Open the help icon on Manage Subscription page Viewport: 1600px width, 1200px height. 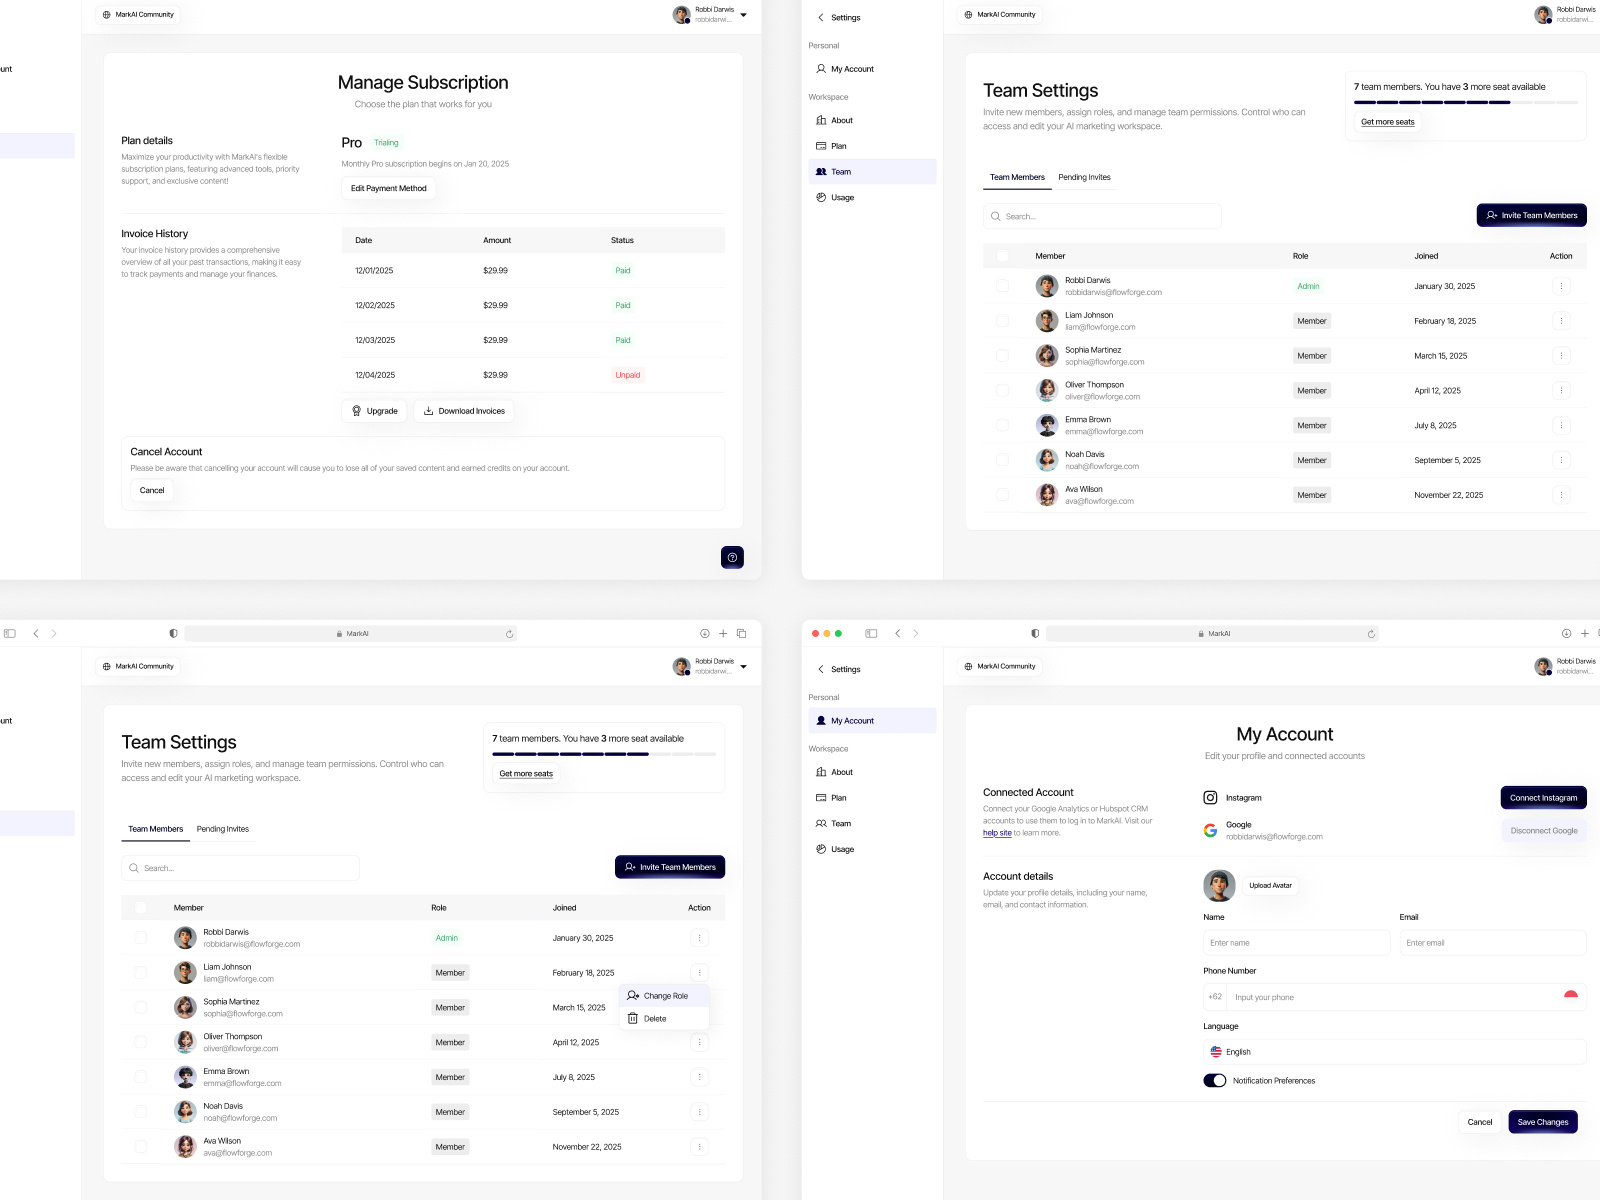pyautogui.click(x=732, y=557)
